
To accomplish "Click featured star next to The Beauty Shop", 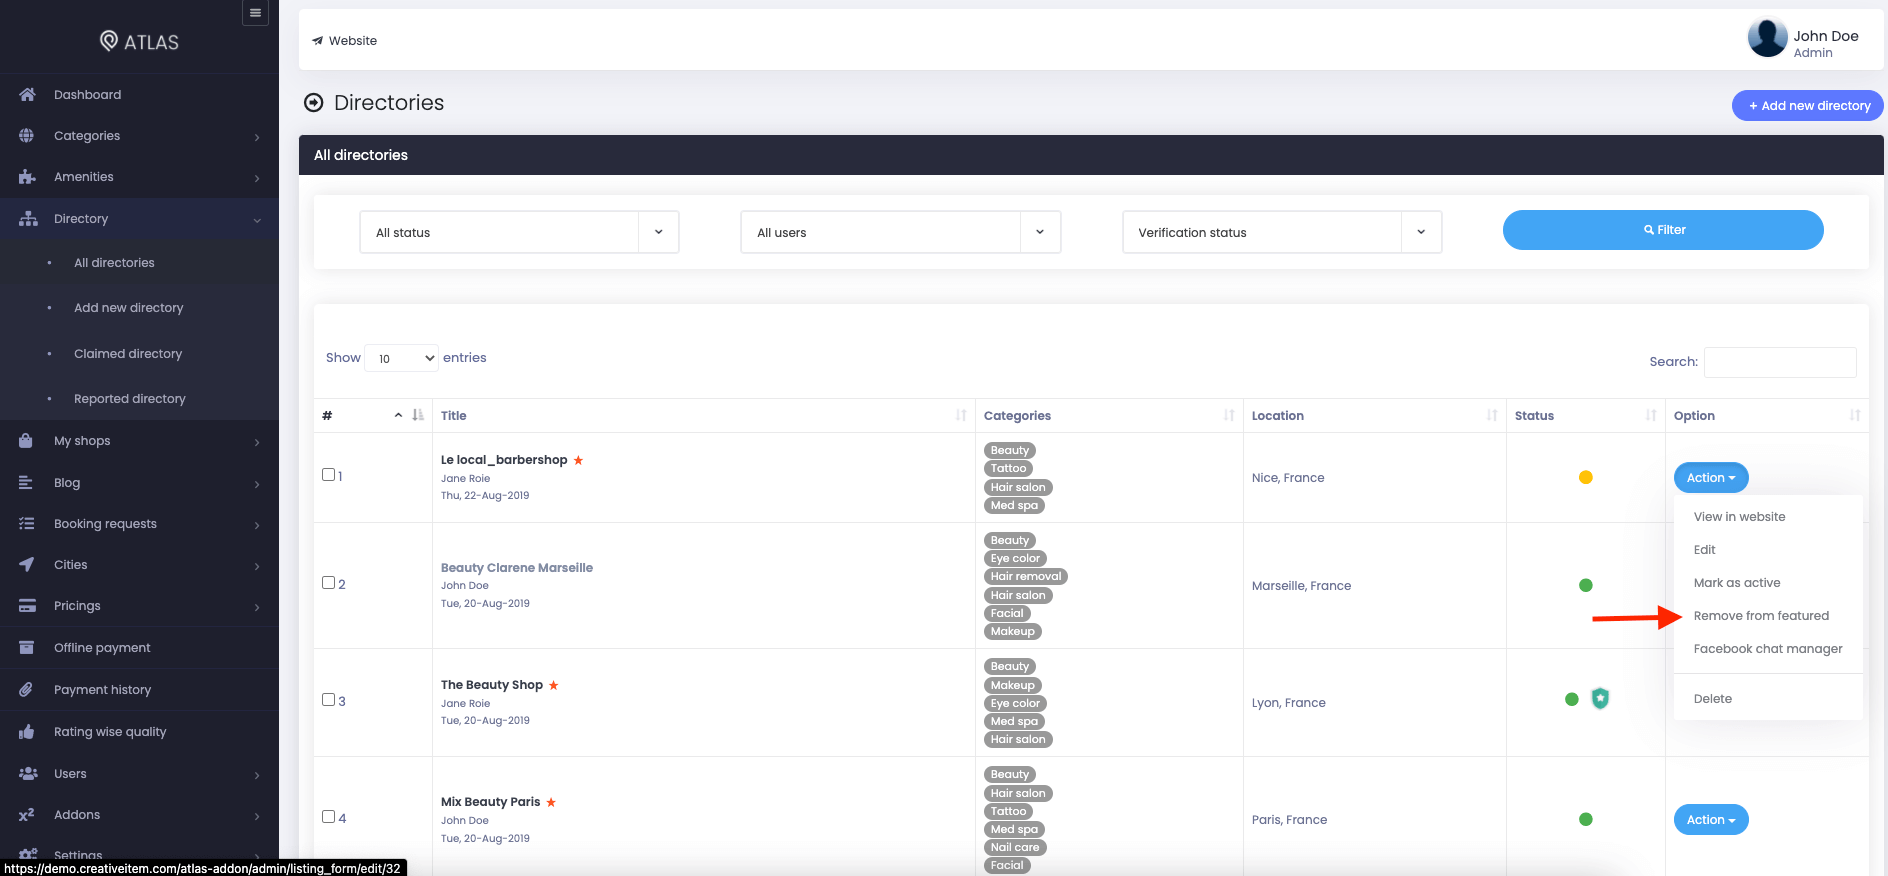I will (x=553, y=685).
